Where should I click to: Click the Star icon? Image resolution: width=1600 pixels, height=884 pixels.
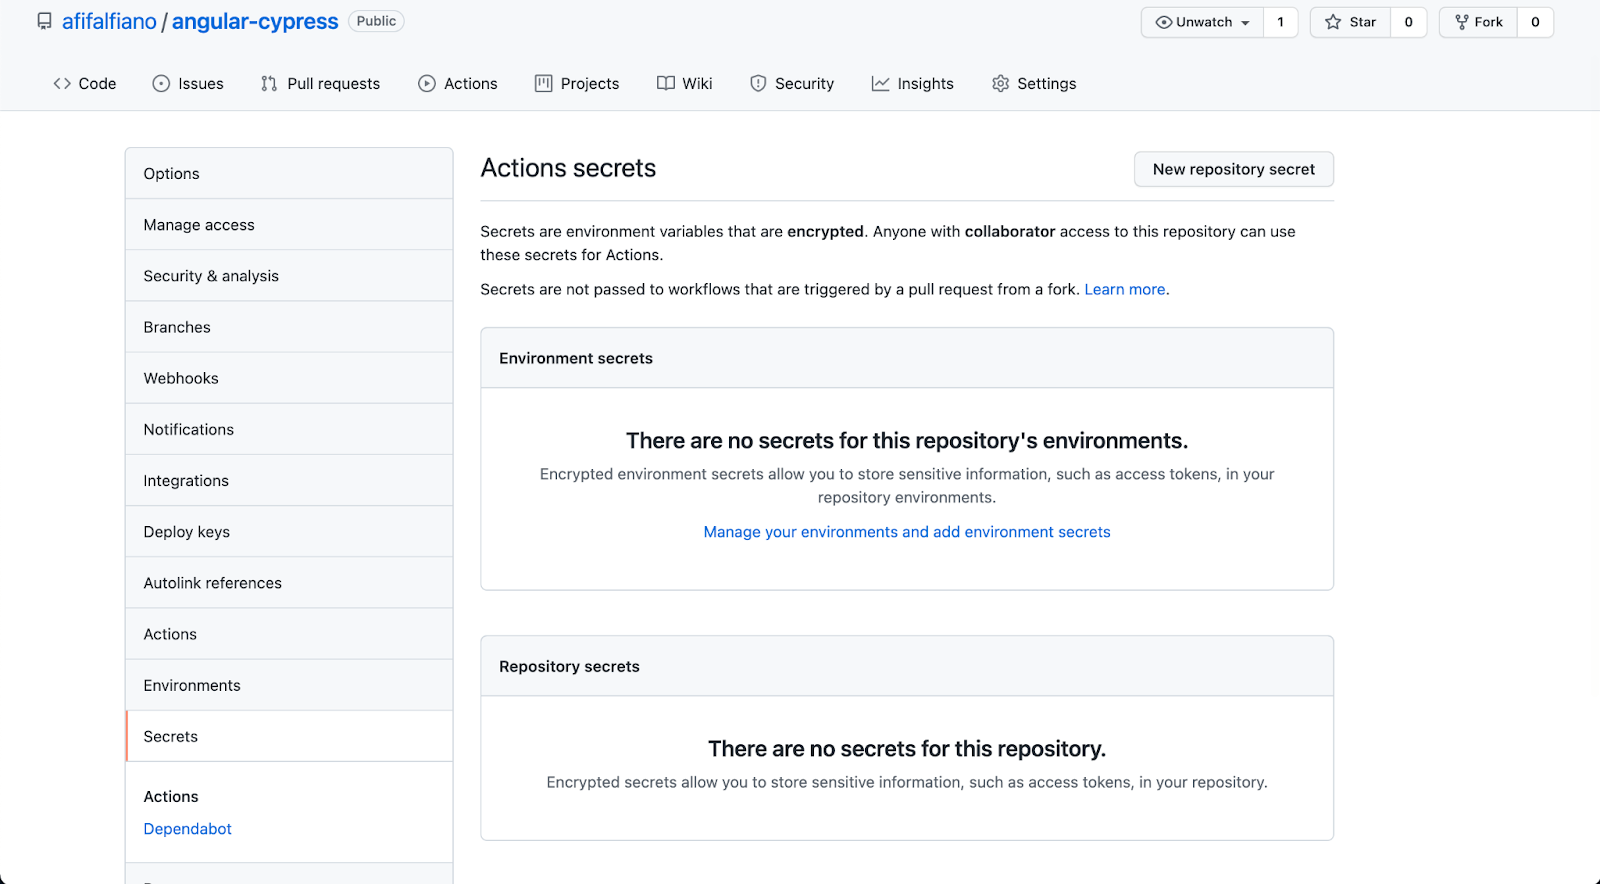coord(1333,22)
